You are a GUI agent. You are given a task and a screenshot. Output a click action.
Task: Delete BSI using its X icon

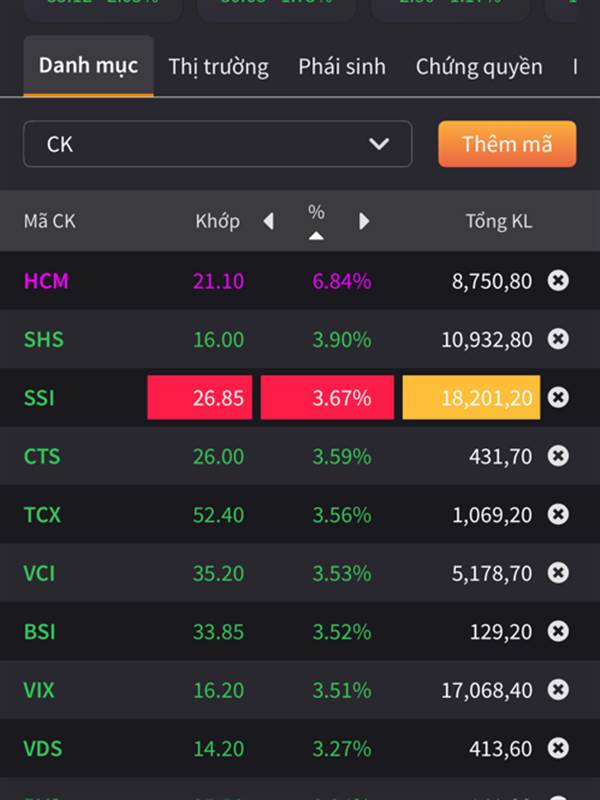(x=558, y=631)
